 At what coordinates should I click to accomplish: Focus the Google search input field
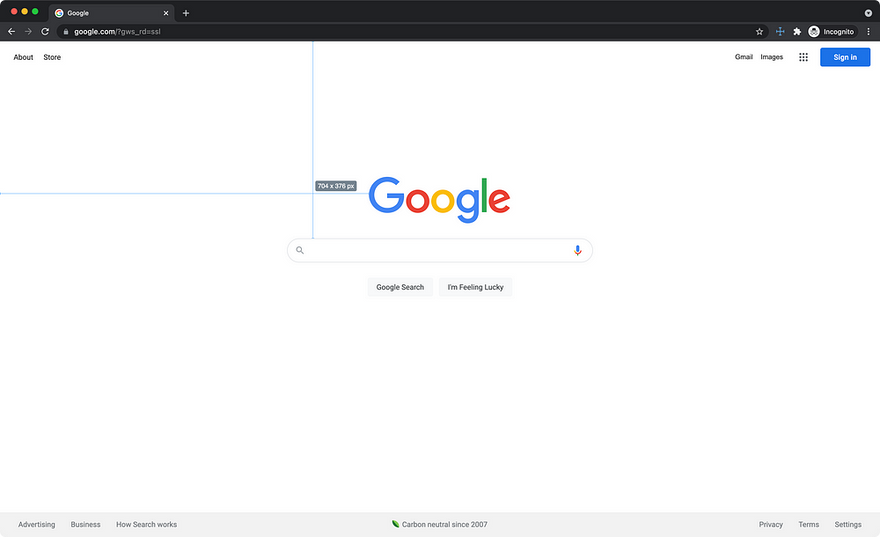[439, 250]
